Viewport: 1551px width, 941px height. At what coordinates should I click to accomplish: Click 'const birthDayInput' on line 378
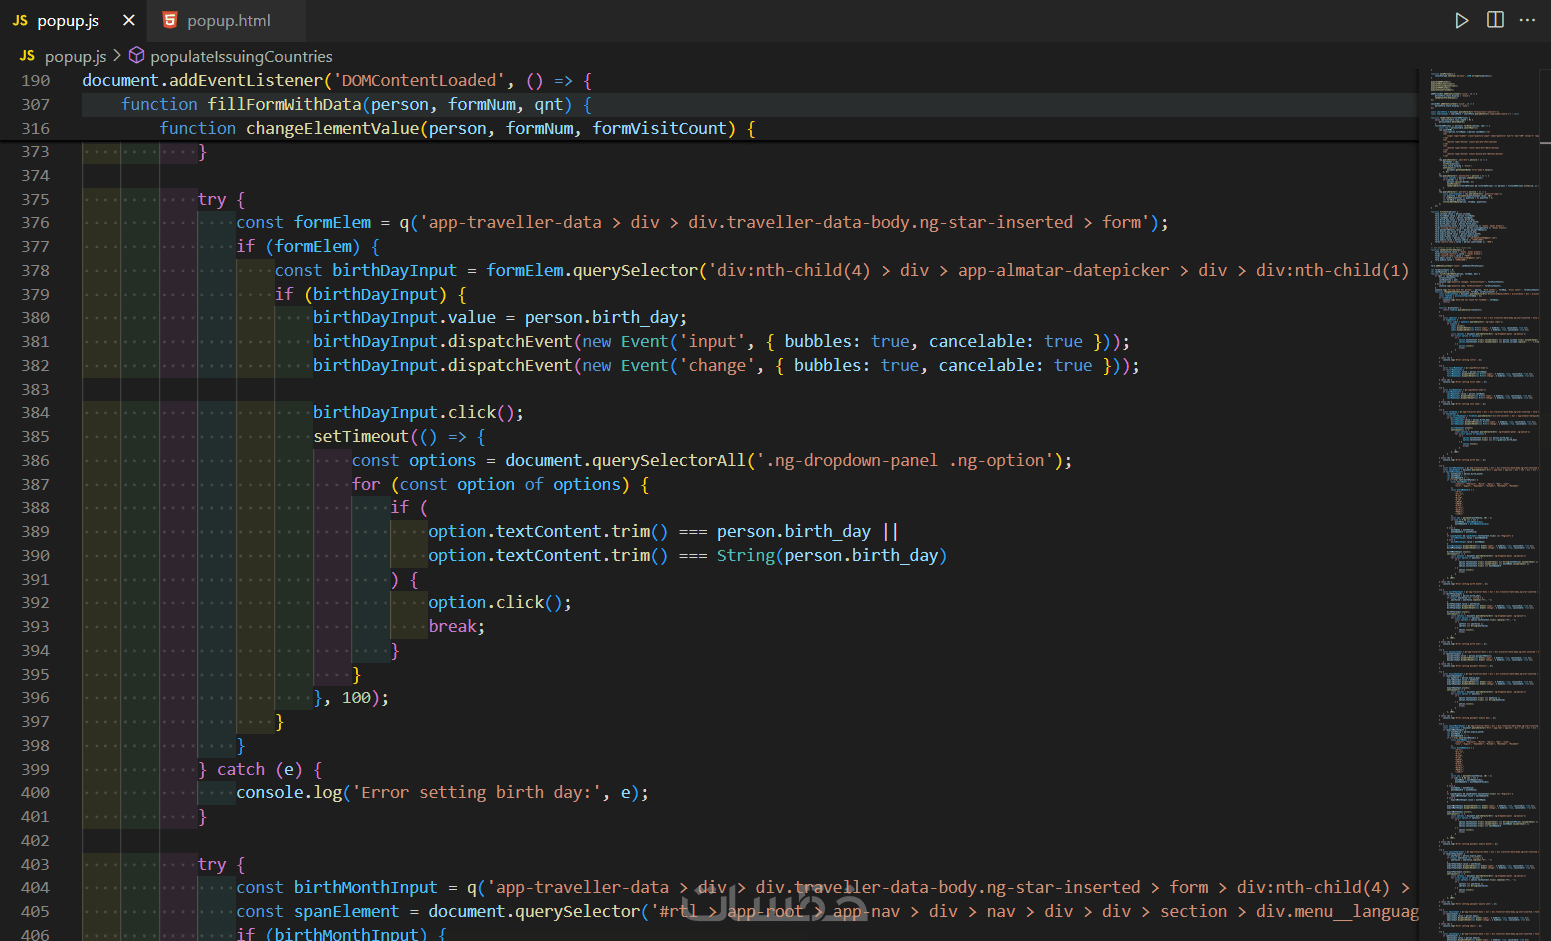365,270
